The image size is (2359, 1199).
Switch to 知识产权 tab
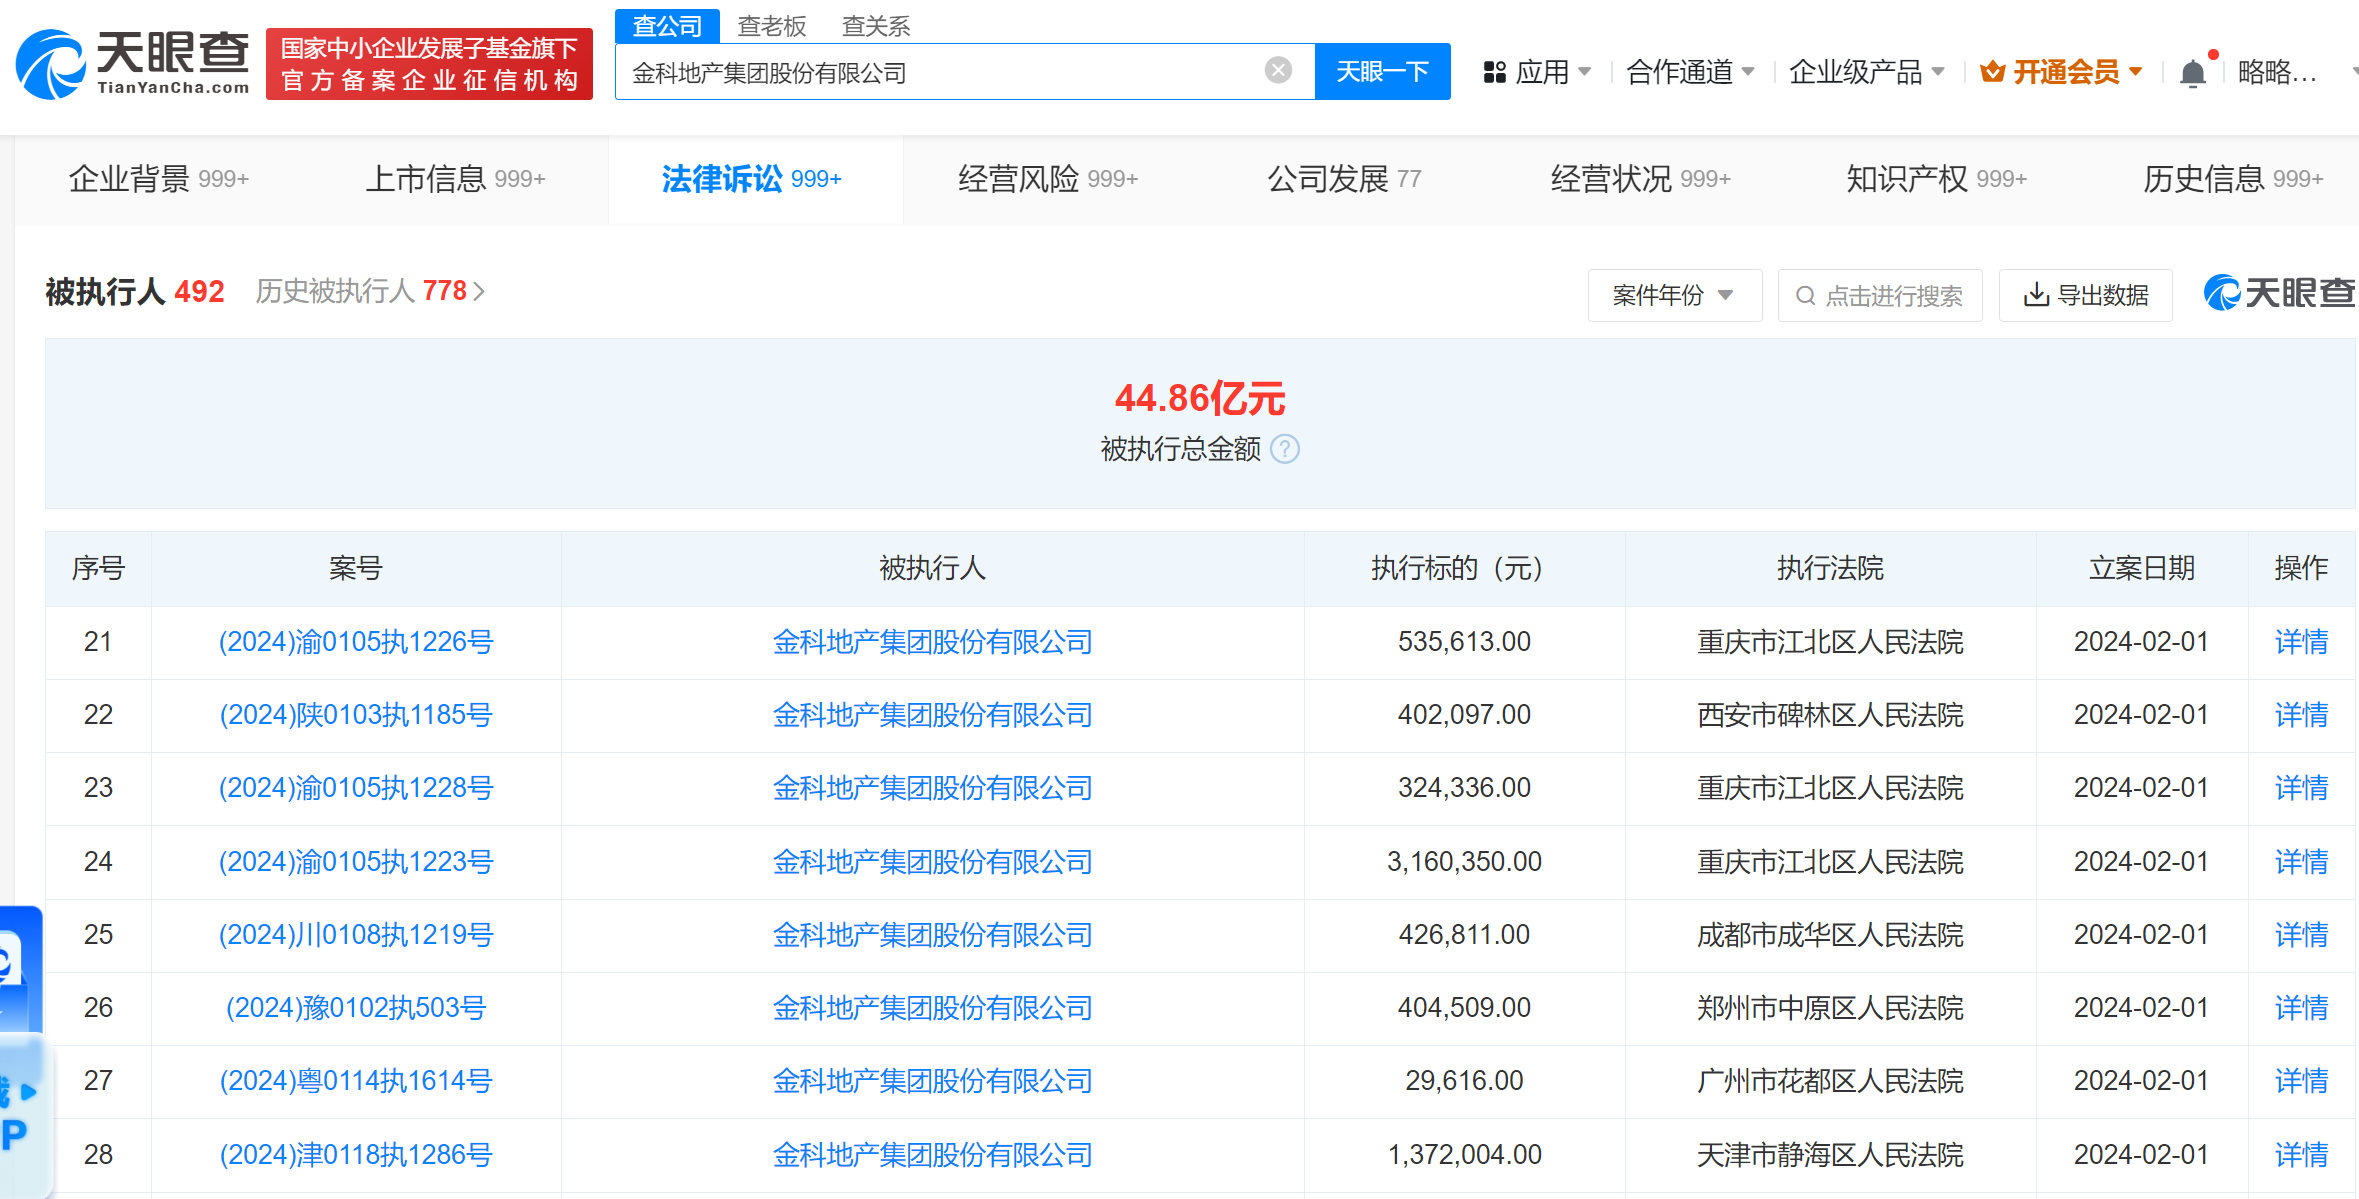click(1936, 179)
